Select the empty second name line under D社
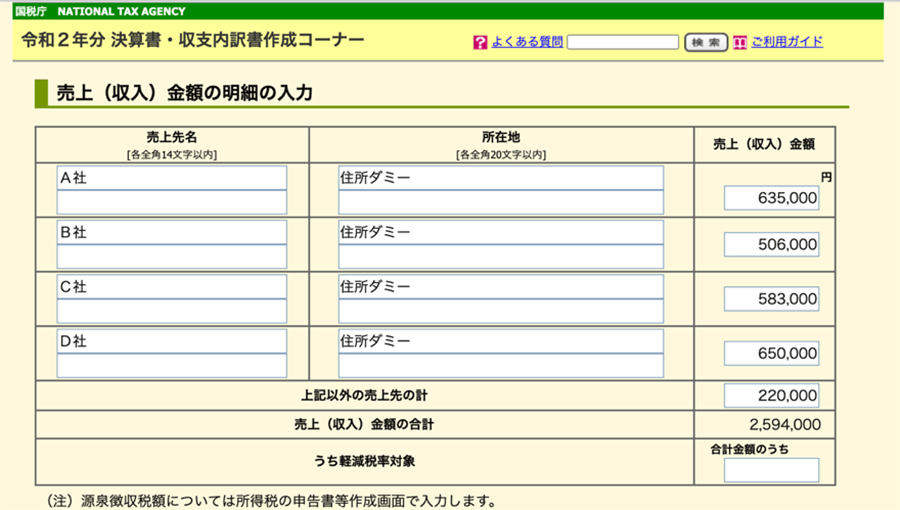Image resolution: width=900 pixels, height=510 pixels. (172, 366)
